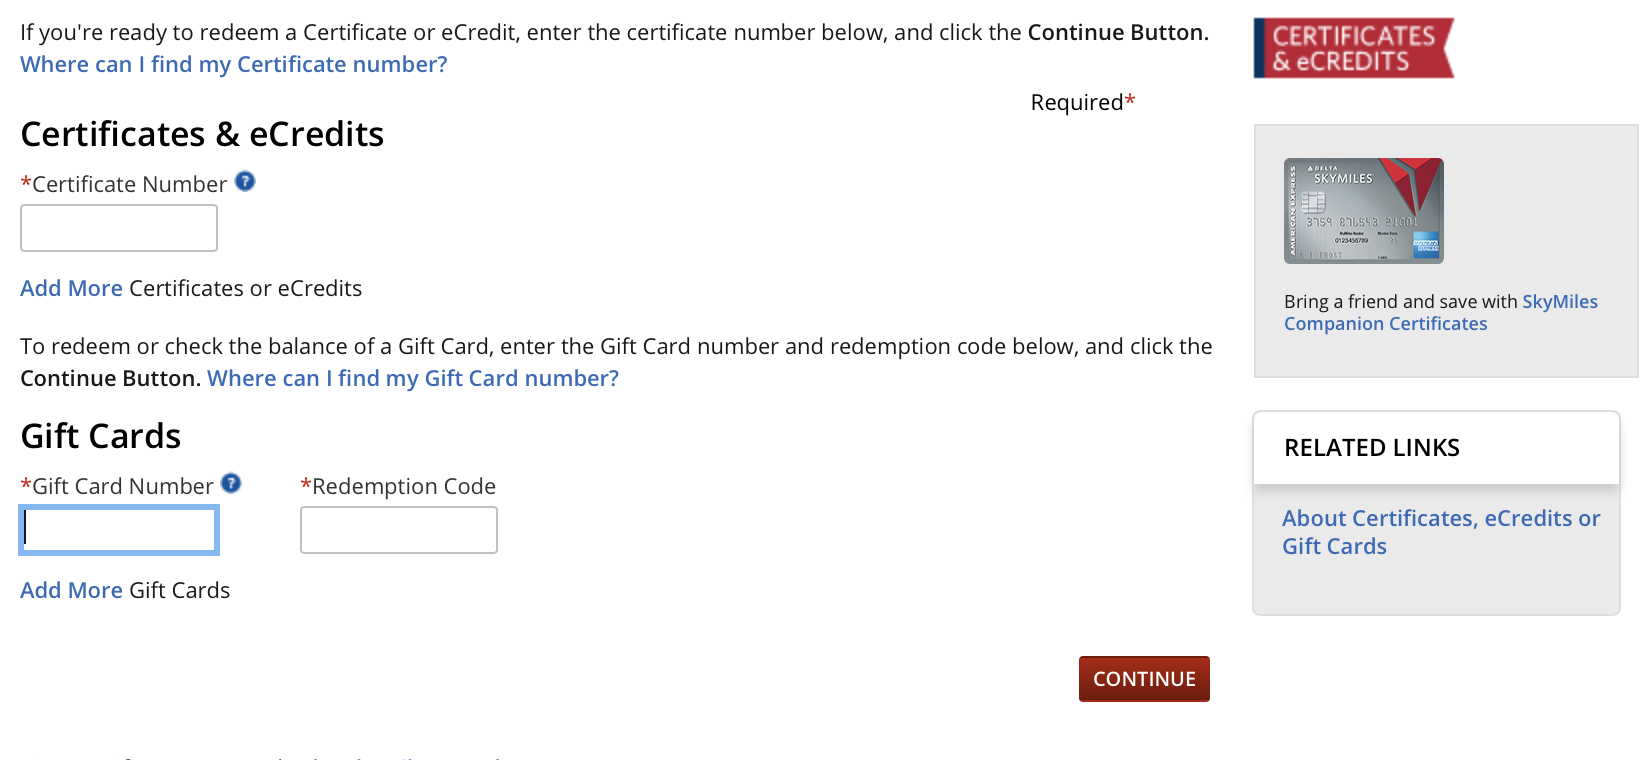
Task: Click the "Gift Card Number" field label
Action: (122, 487)
